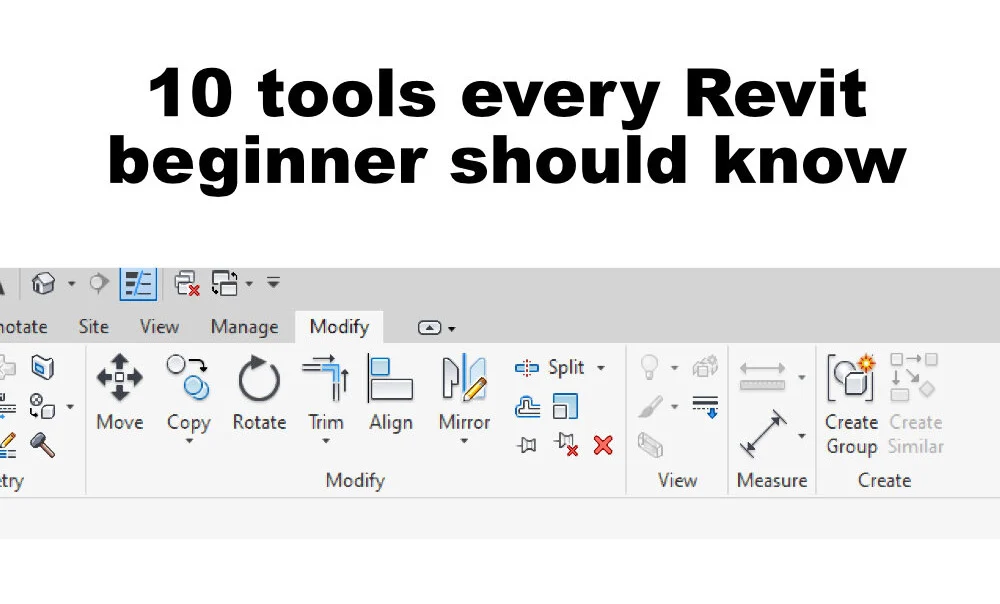Screen dimensions: 1000x604
Task: Open the 3D View dropdown arrow
Action: pyautogui.click(x=71, y=283)
